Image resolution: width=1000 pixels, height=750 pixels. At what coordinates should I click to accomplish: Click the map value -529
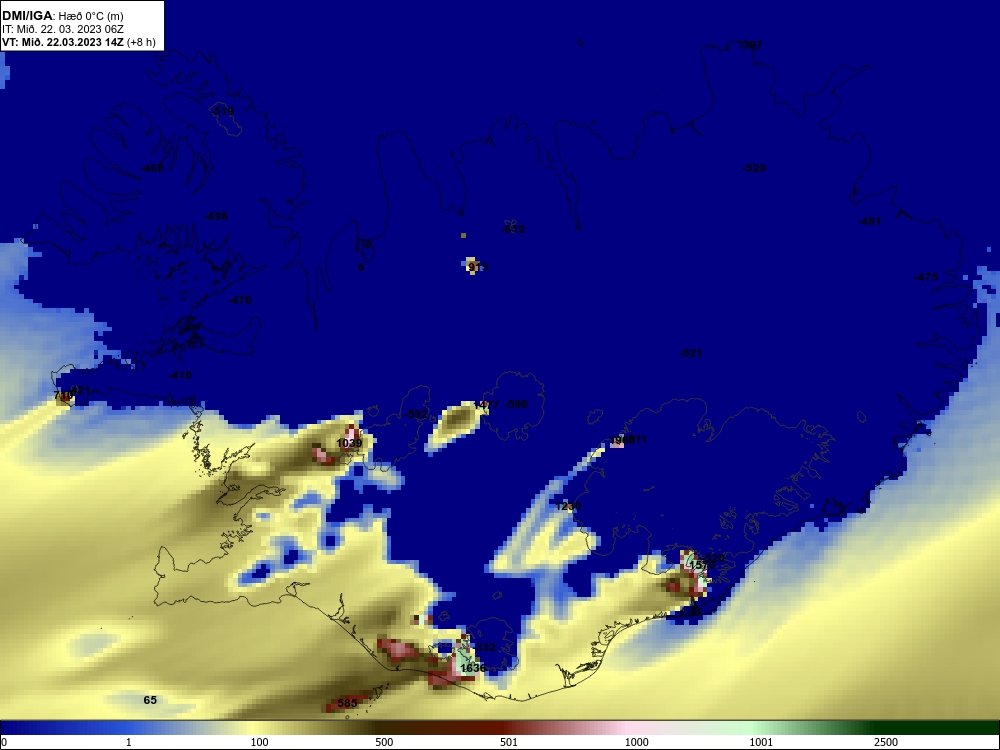(754, 168)
